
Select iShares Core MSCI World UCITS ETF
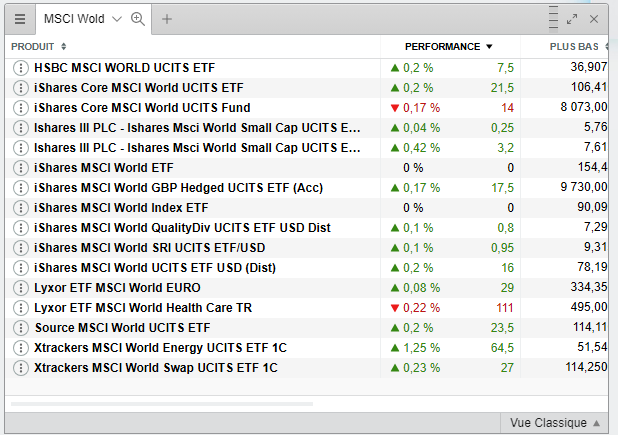coord(139,88)
